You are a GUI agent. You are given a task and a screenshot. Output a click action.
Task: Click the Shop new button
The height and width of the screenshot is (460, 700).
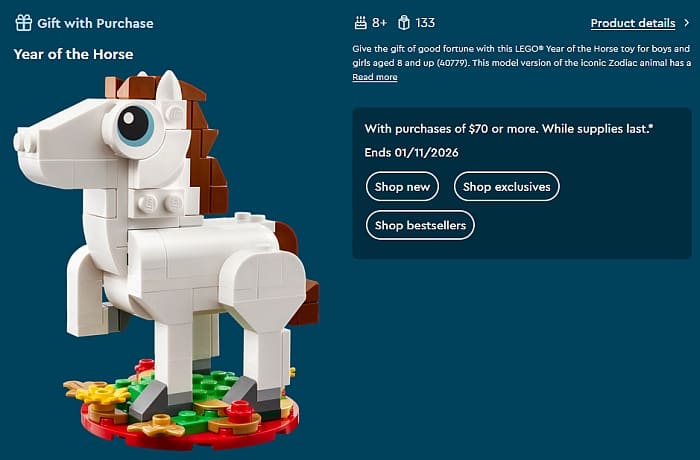(402, 187)
